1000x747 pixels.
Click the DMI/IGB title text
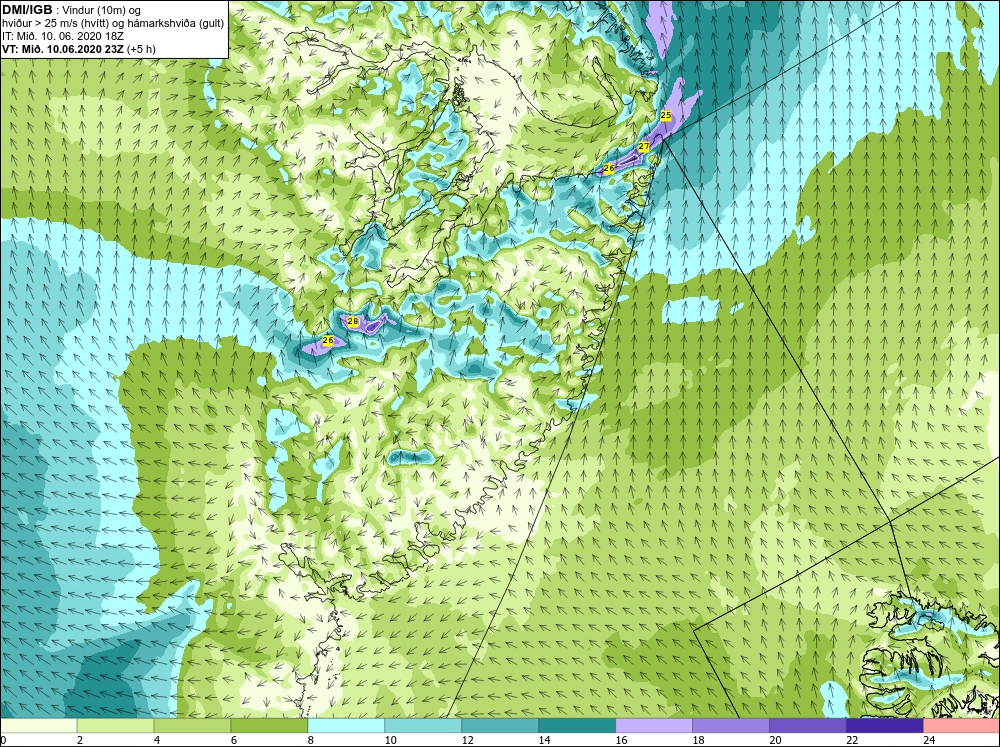pyautogui.click(x=27, y=10)
